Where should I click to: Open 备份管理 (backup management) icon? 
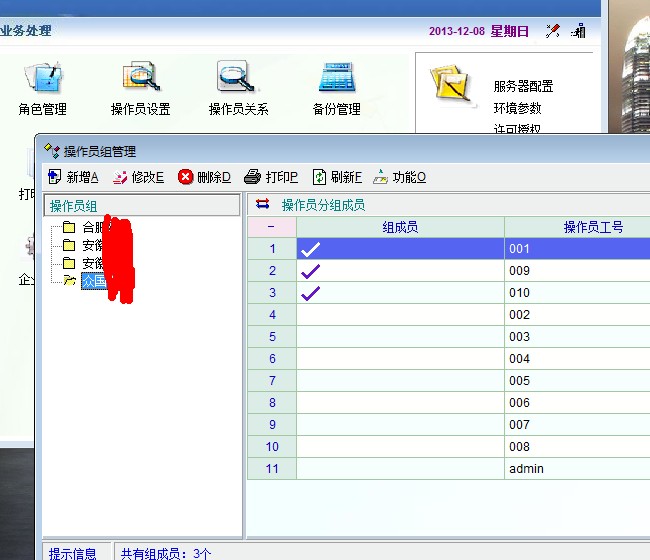point(336,86)
